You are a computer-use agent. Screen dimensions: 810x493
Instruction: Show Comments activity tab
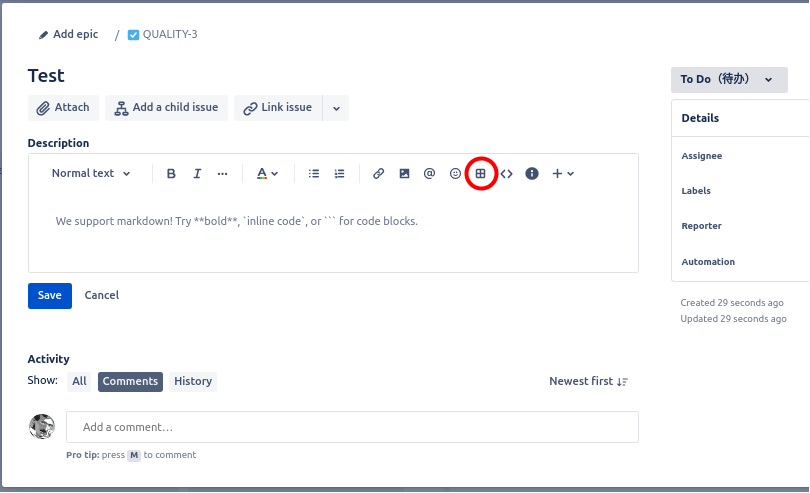tap(130, 381)
